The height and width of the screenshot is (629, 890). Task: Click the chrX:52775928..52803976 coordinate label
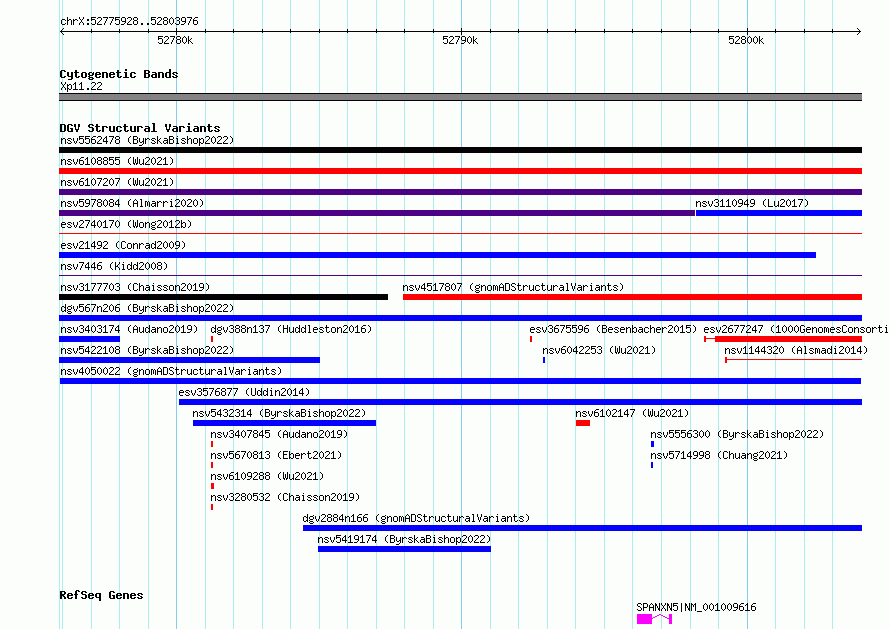point(129,21)
